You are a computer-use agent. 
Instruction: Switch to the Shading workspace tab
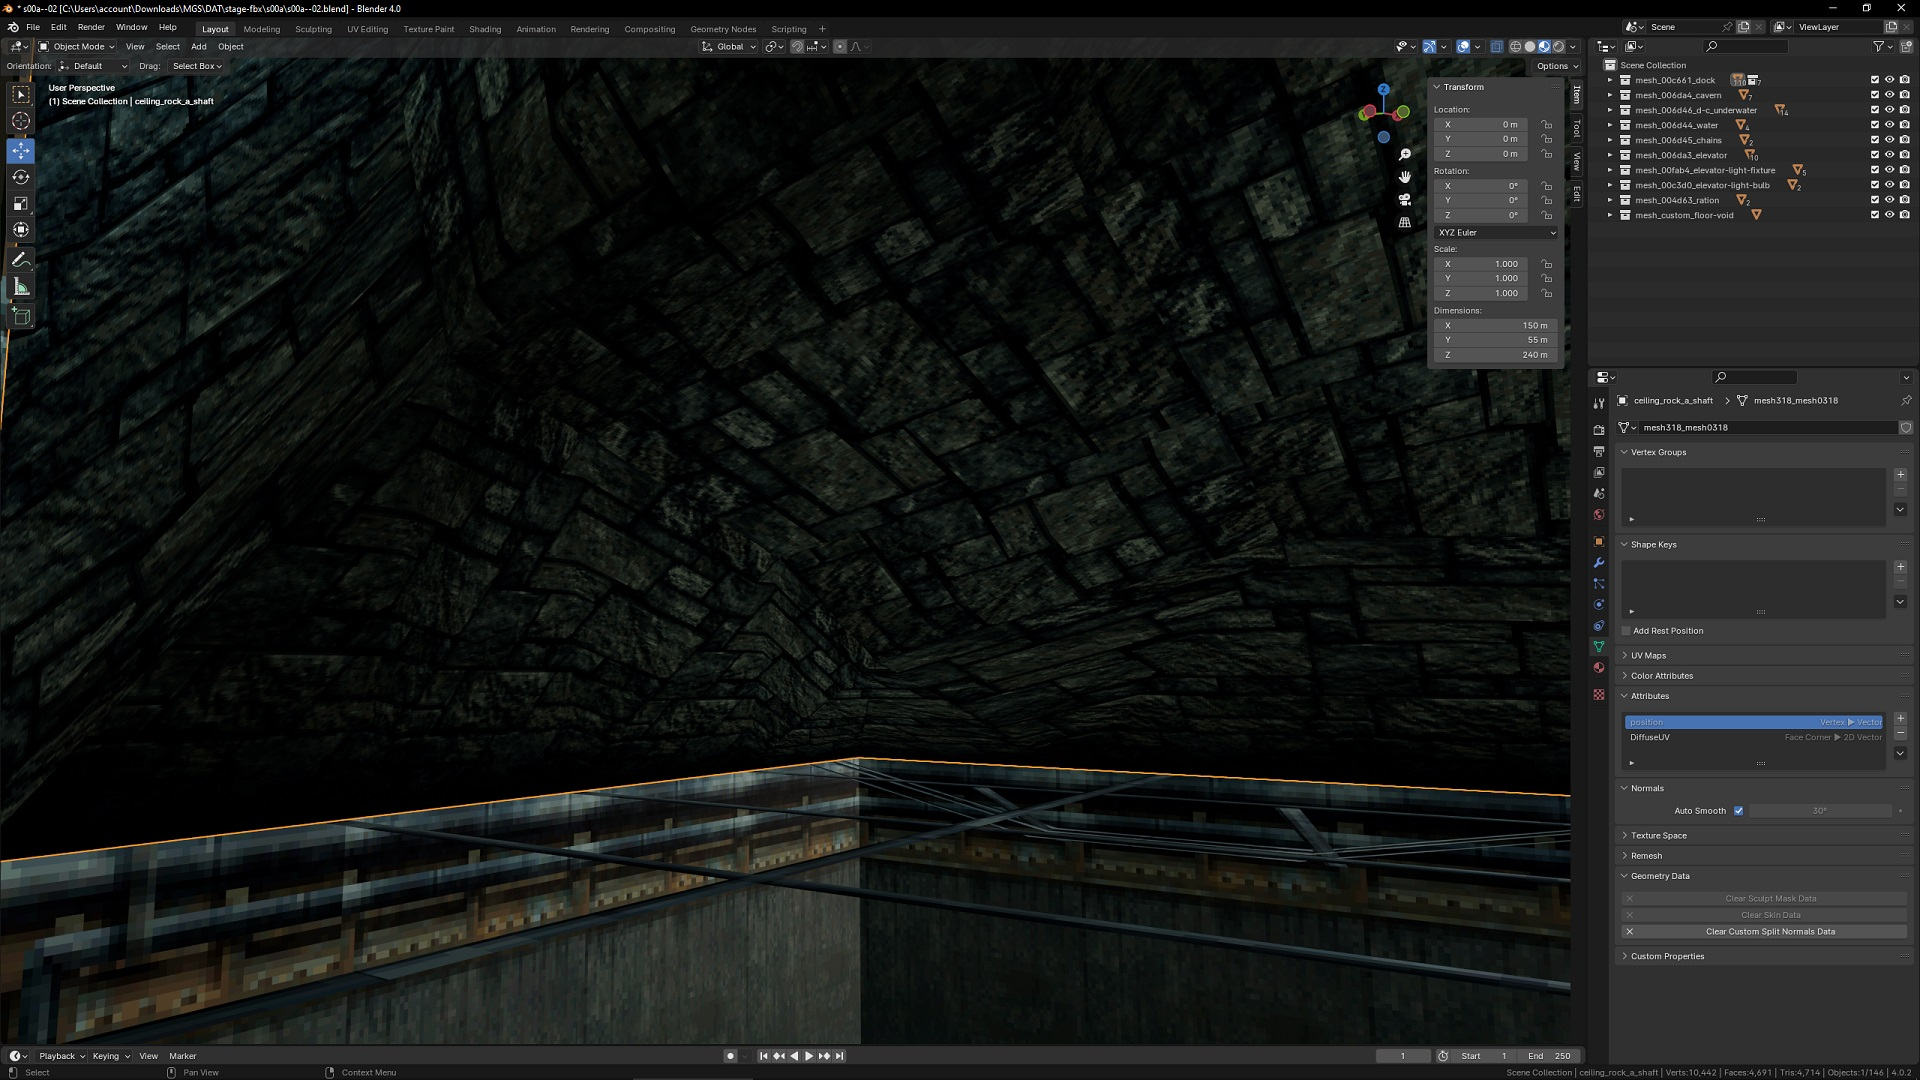(485, 29)
